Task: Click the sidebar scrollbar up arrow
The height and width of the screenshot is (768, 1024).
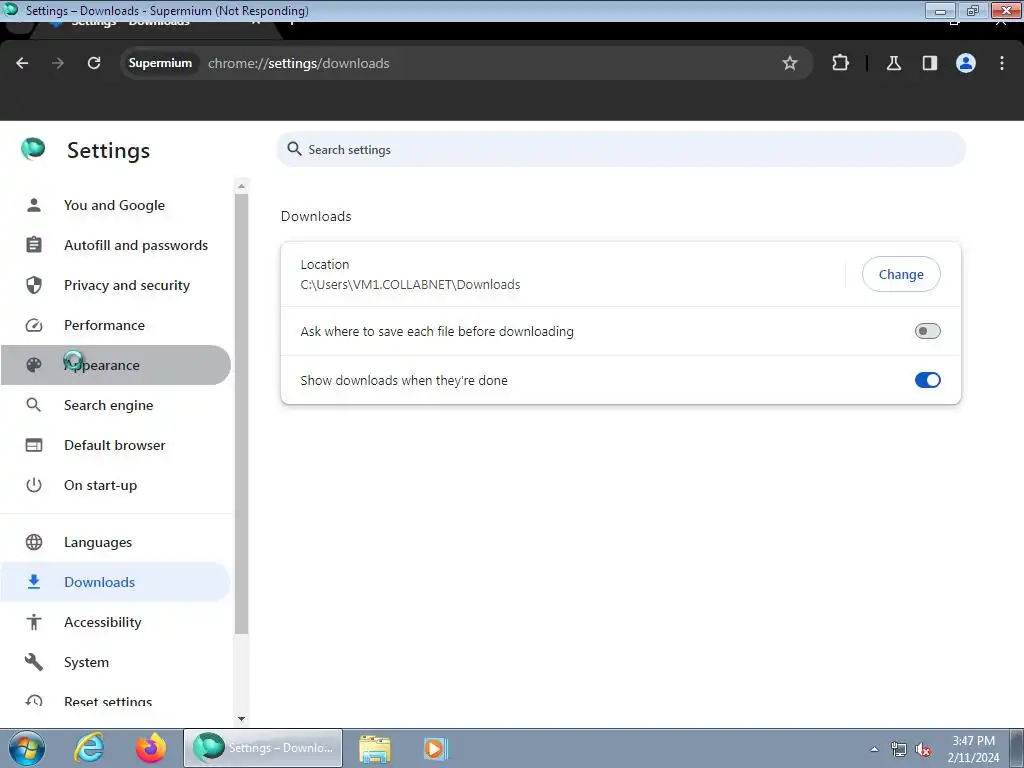Action: pyautogui.click(x=242, y=186)
